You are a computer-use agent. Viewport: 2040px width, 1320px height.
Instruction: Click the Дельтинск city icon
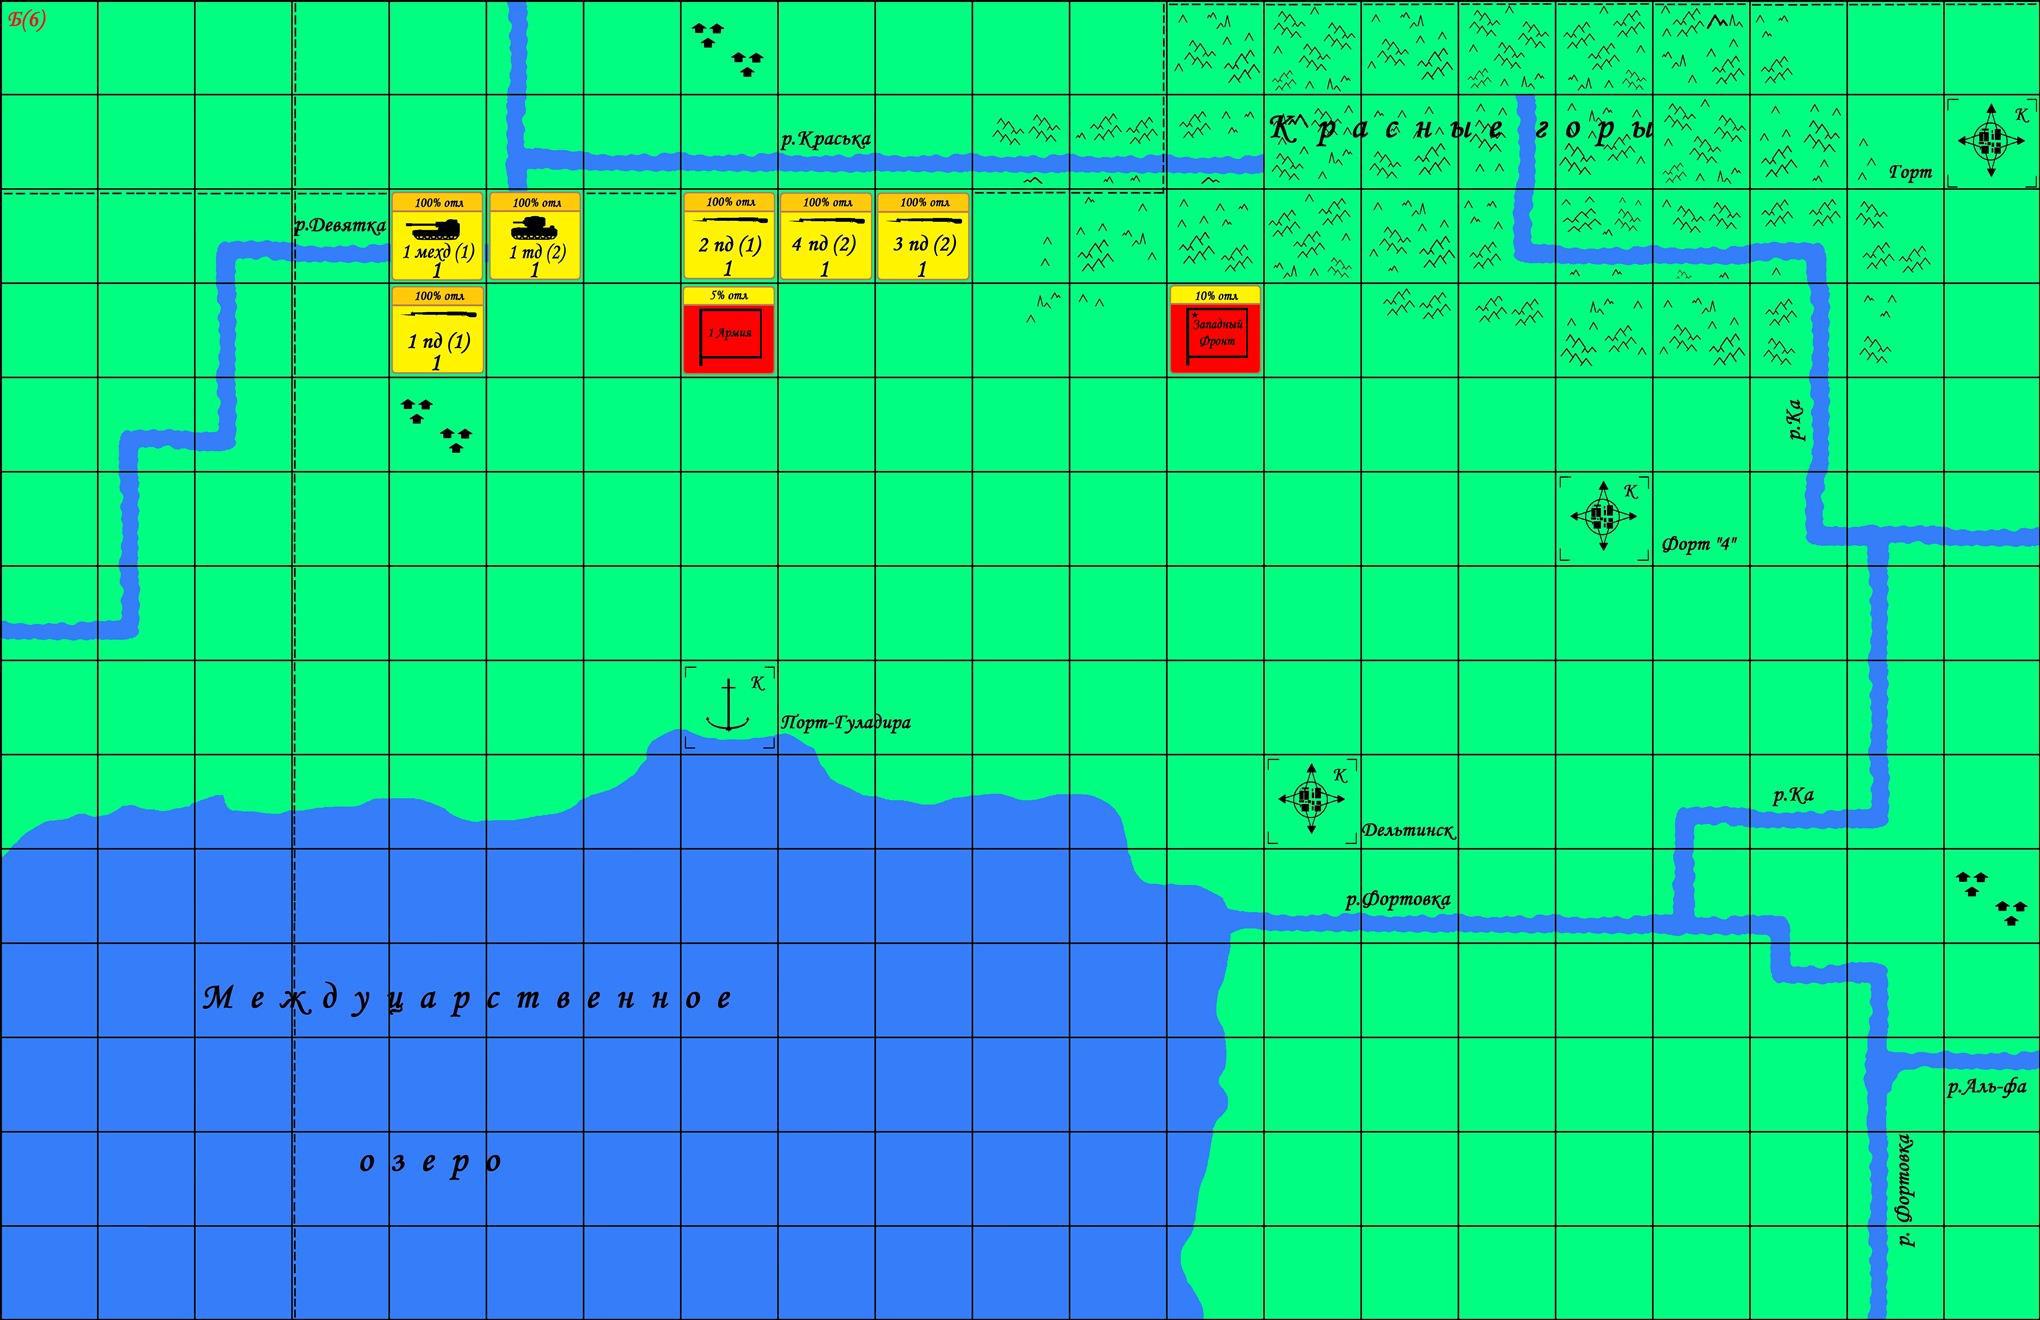(1312, 798)
